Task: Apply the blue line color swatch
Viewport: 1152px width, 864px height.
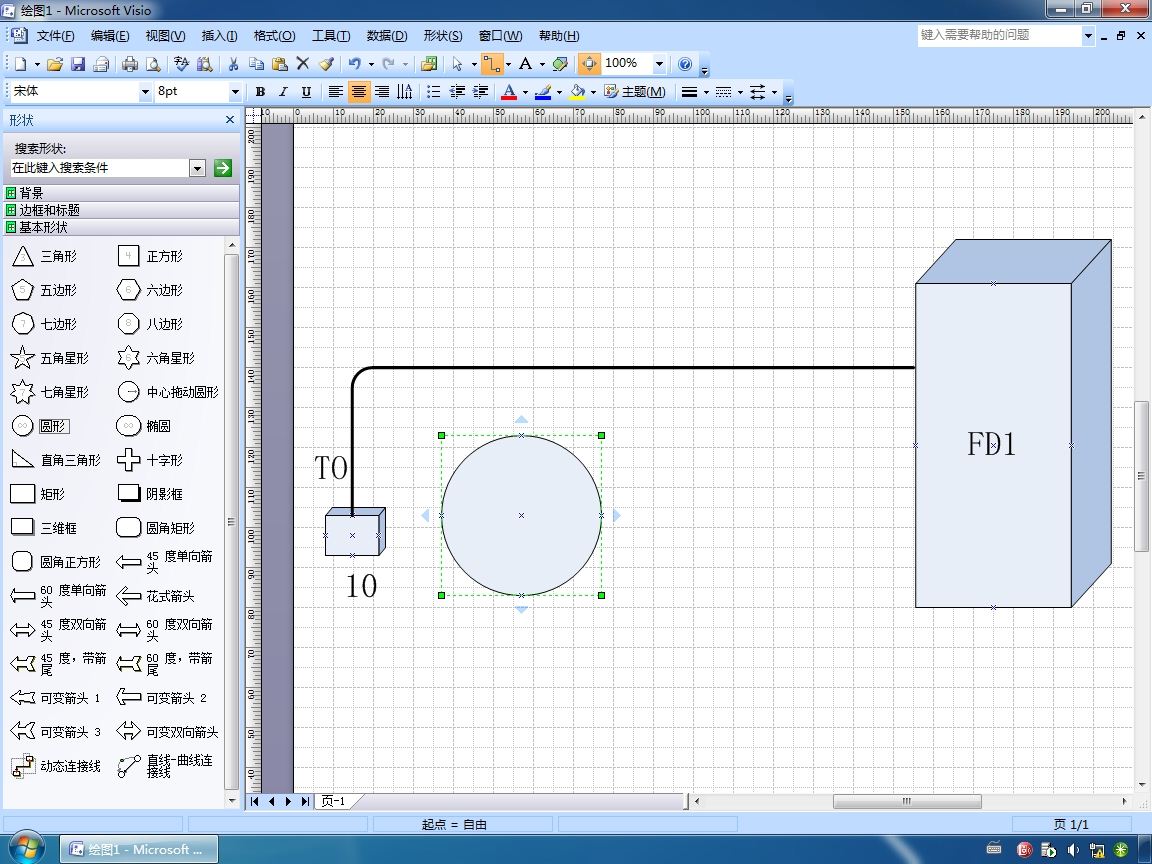Action: click(x=543, y=92)
